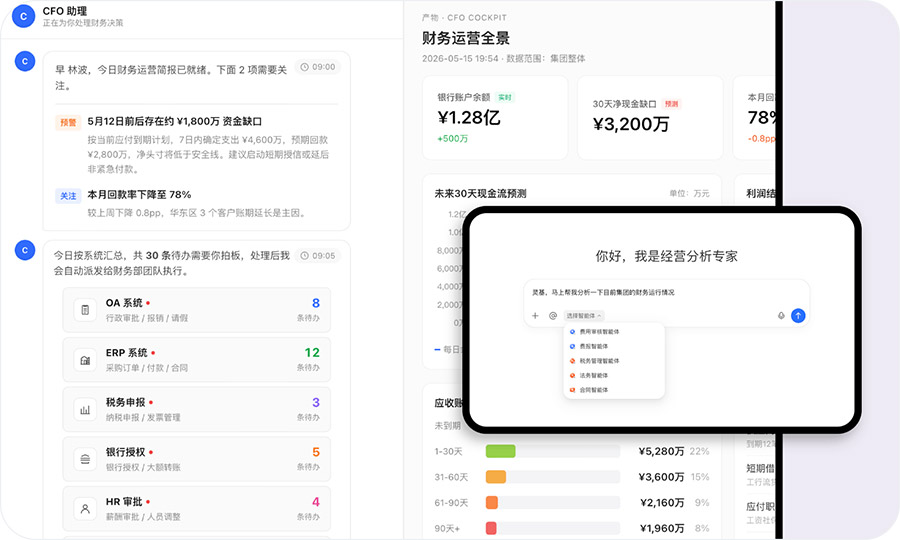Click the 30天净现金缺口 ¥3,200万 metric card
900x540 pixels.
650,118
